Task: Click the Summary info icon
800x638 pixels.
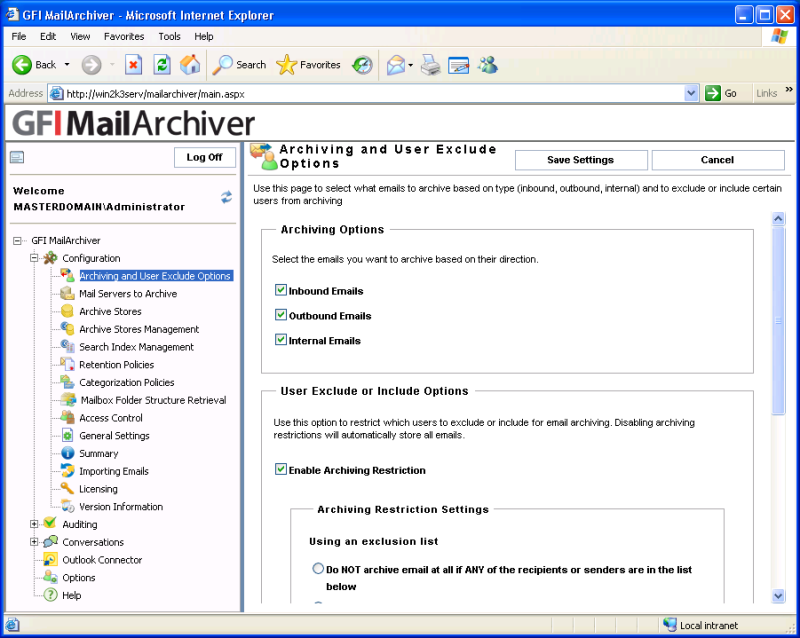Action: 67,453
